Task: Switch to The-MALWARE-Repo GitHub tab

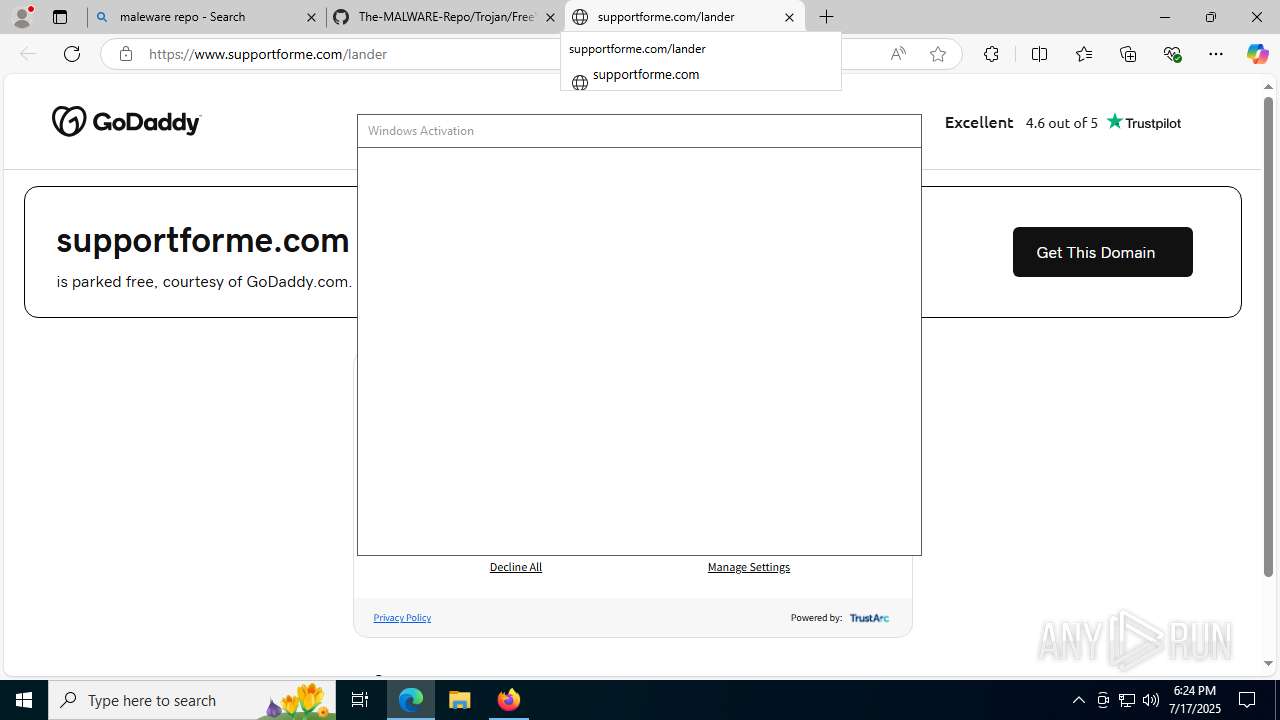Action: click(445, 17)
